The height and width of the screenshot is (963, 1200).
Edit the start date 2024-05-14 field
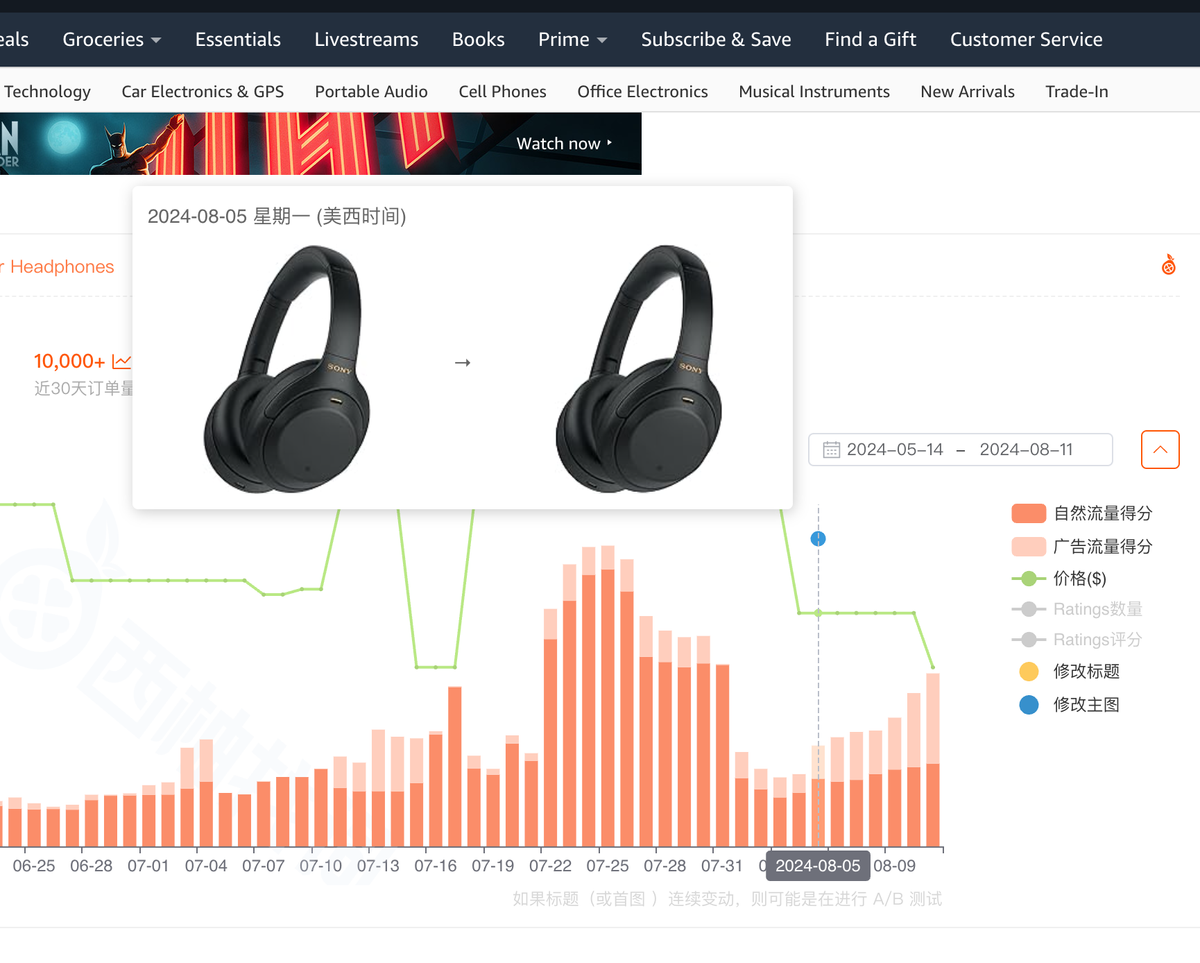coord(895,450)
